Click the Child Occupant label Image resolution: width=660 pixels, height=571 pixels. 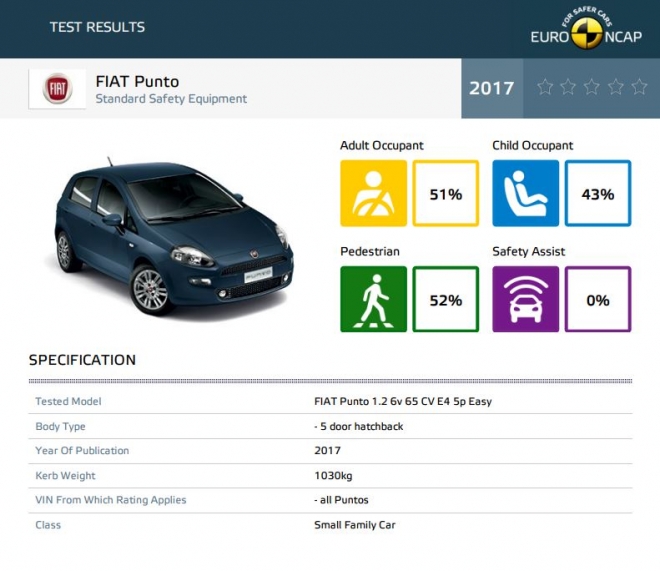(x=532, y=146)
